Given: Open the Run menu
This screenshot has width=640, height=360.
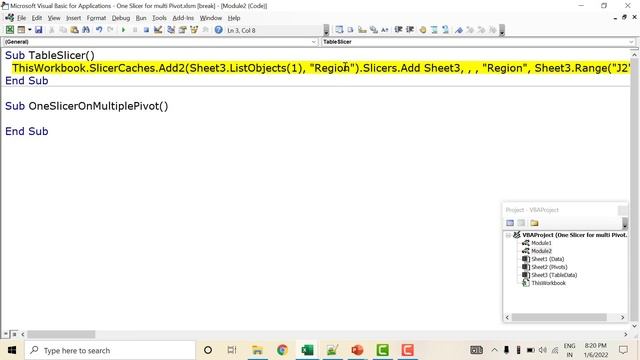Looking at the screenshot, I should (141, 18).
